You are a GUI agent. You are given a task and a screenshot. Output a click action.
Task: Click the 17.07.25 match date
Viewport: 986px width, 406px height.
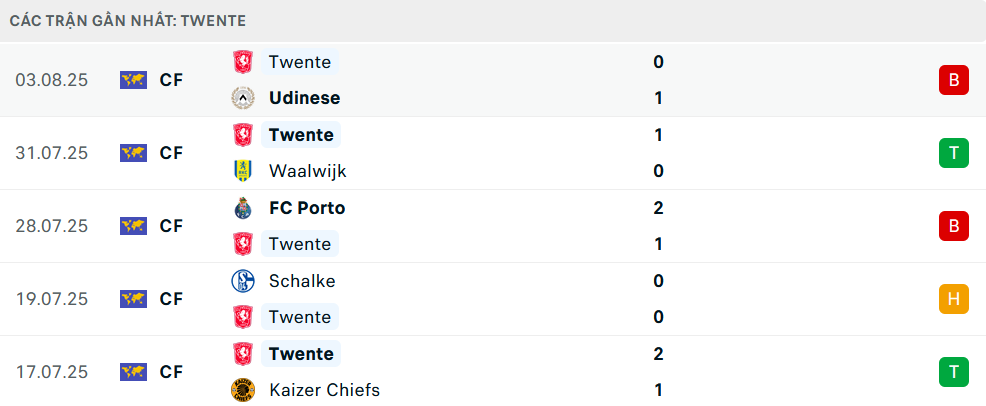[52, 372]
